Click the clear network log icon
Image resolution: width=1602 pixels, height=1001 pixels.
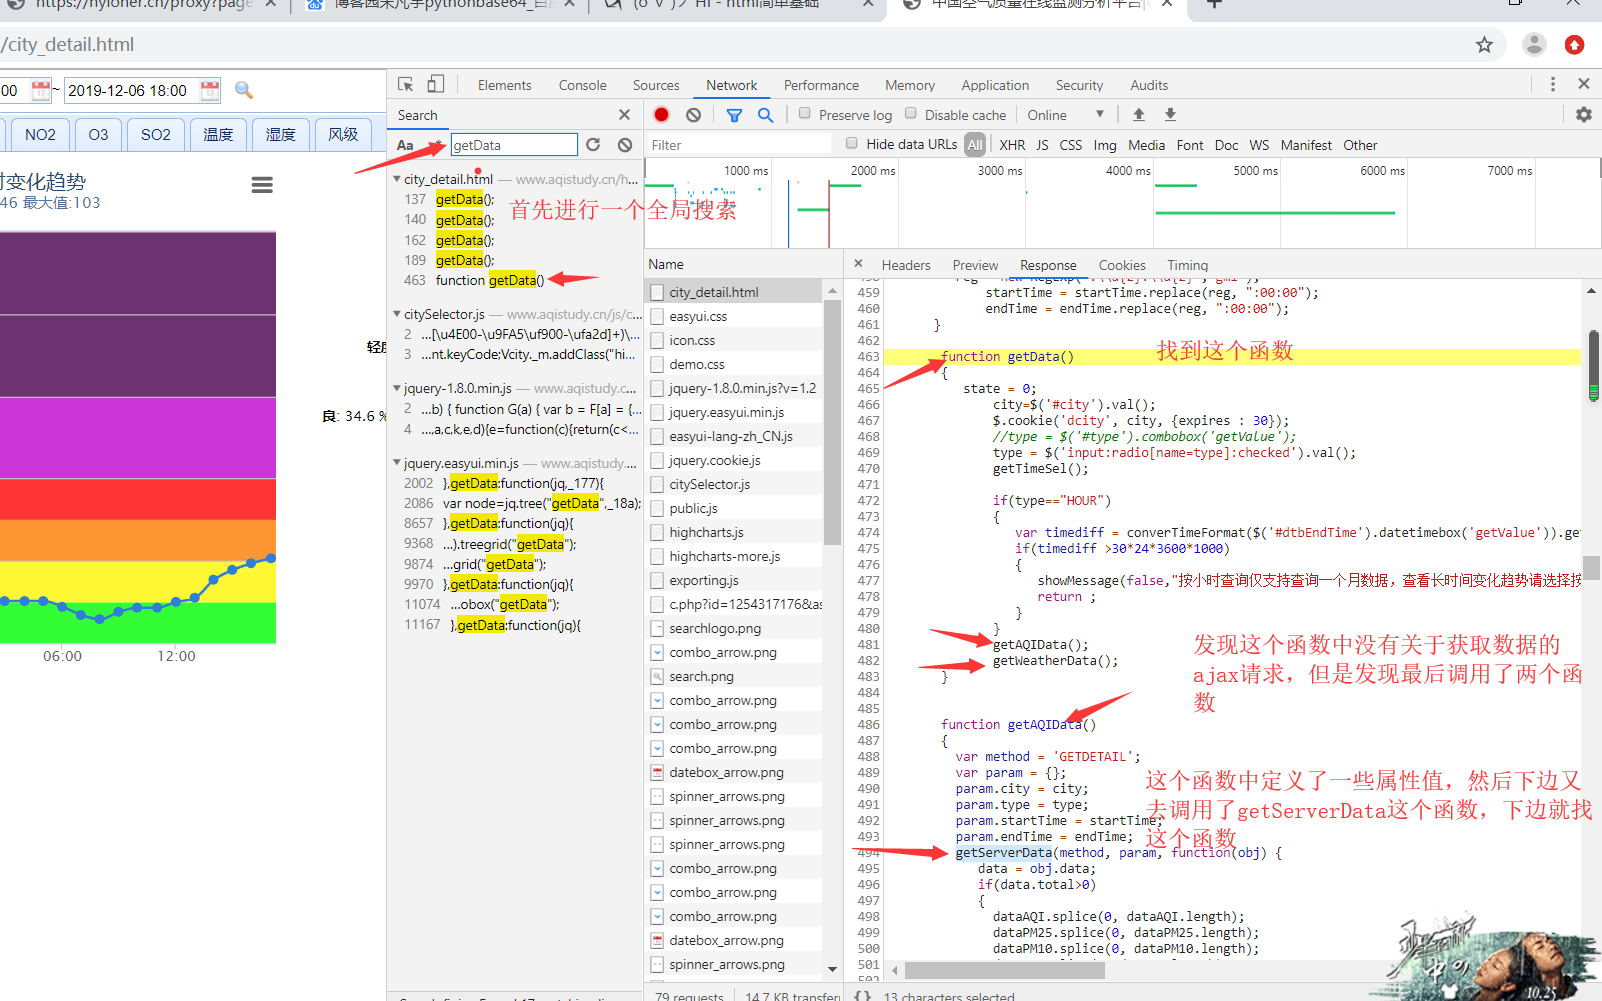(693, 115)
